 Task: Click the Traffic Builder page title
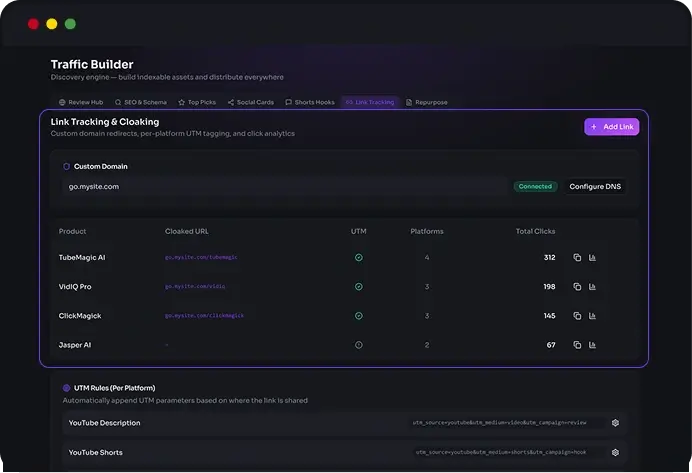point(92,64)
